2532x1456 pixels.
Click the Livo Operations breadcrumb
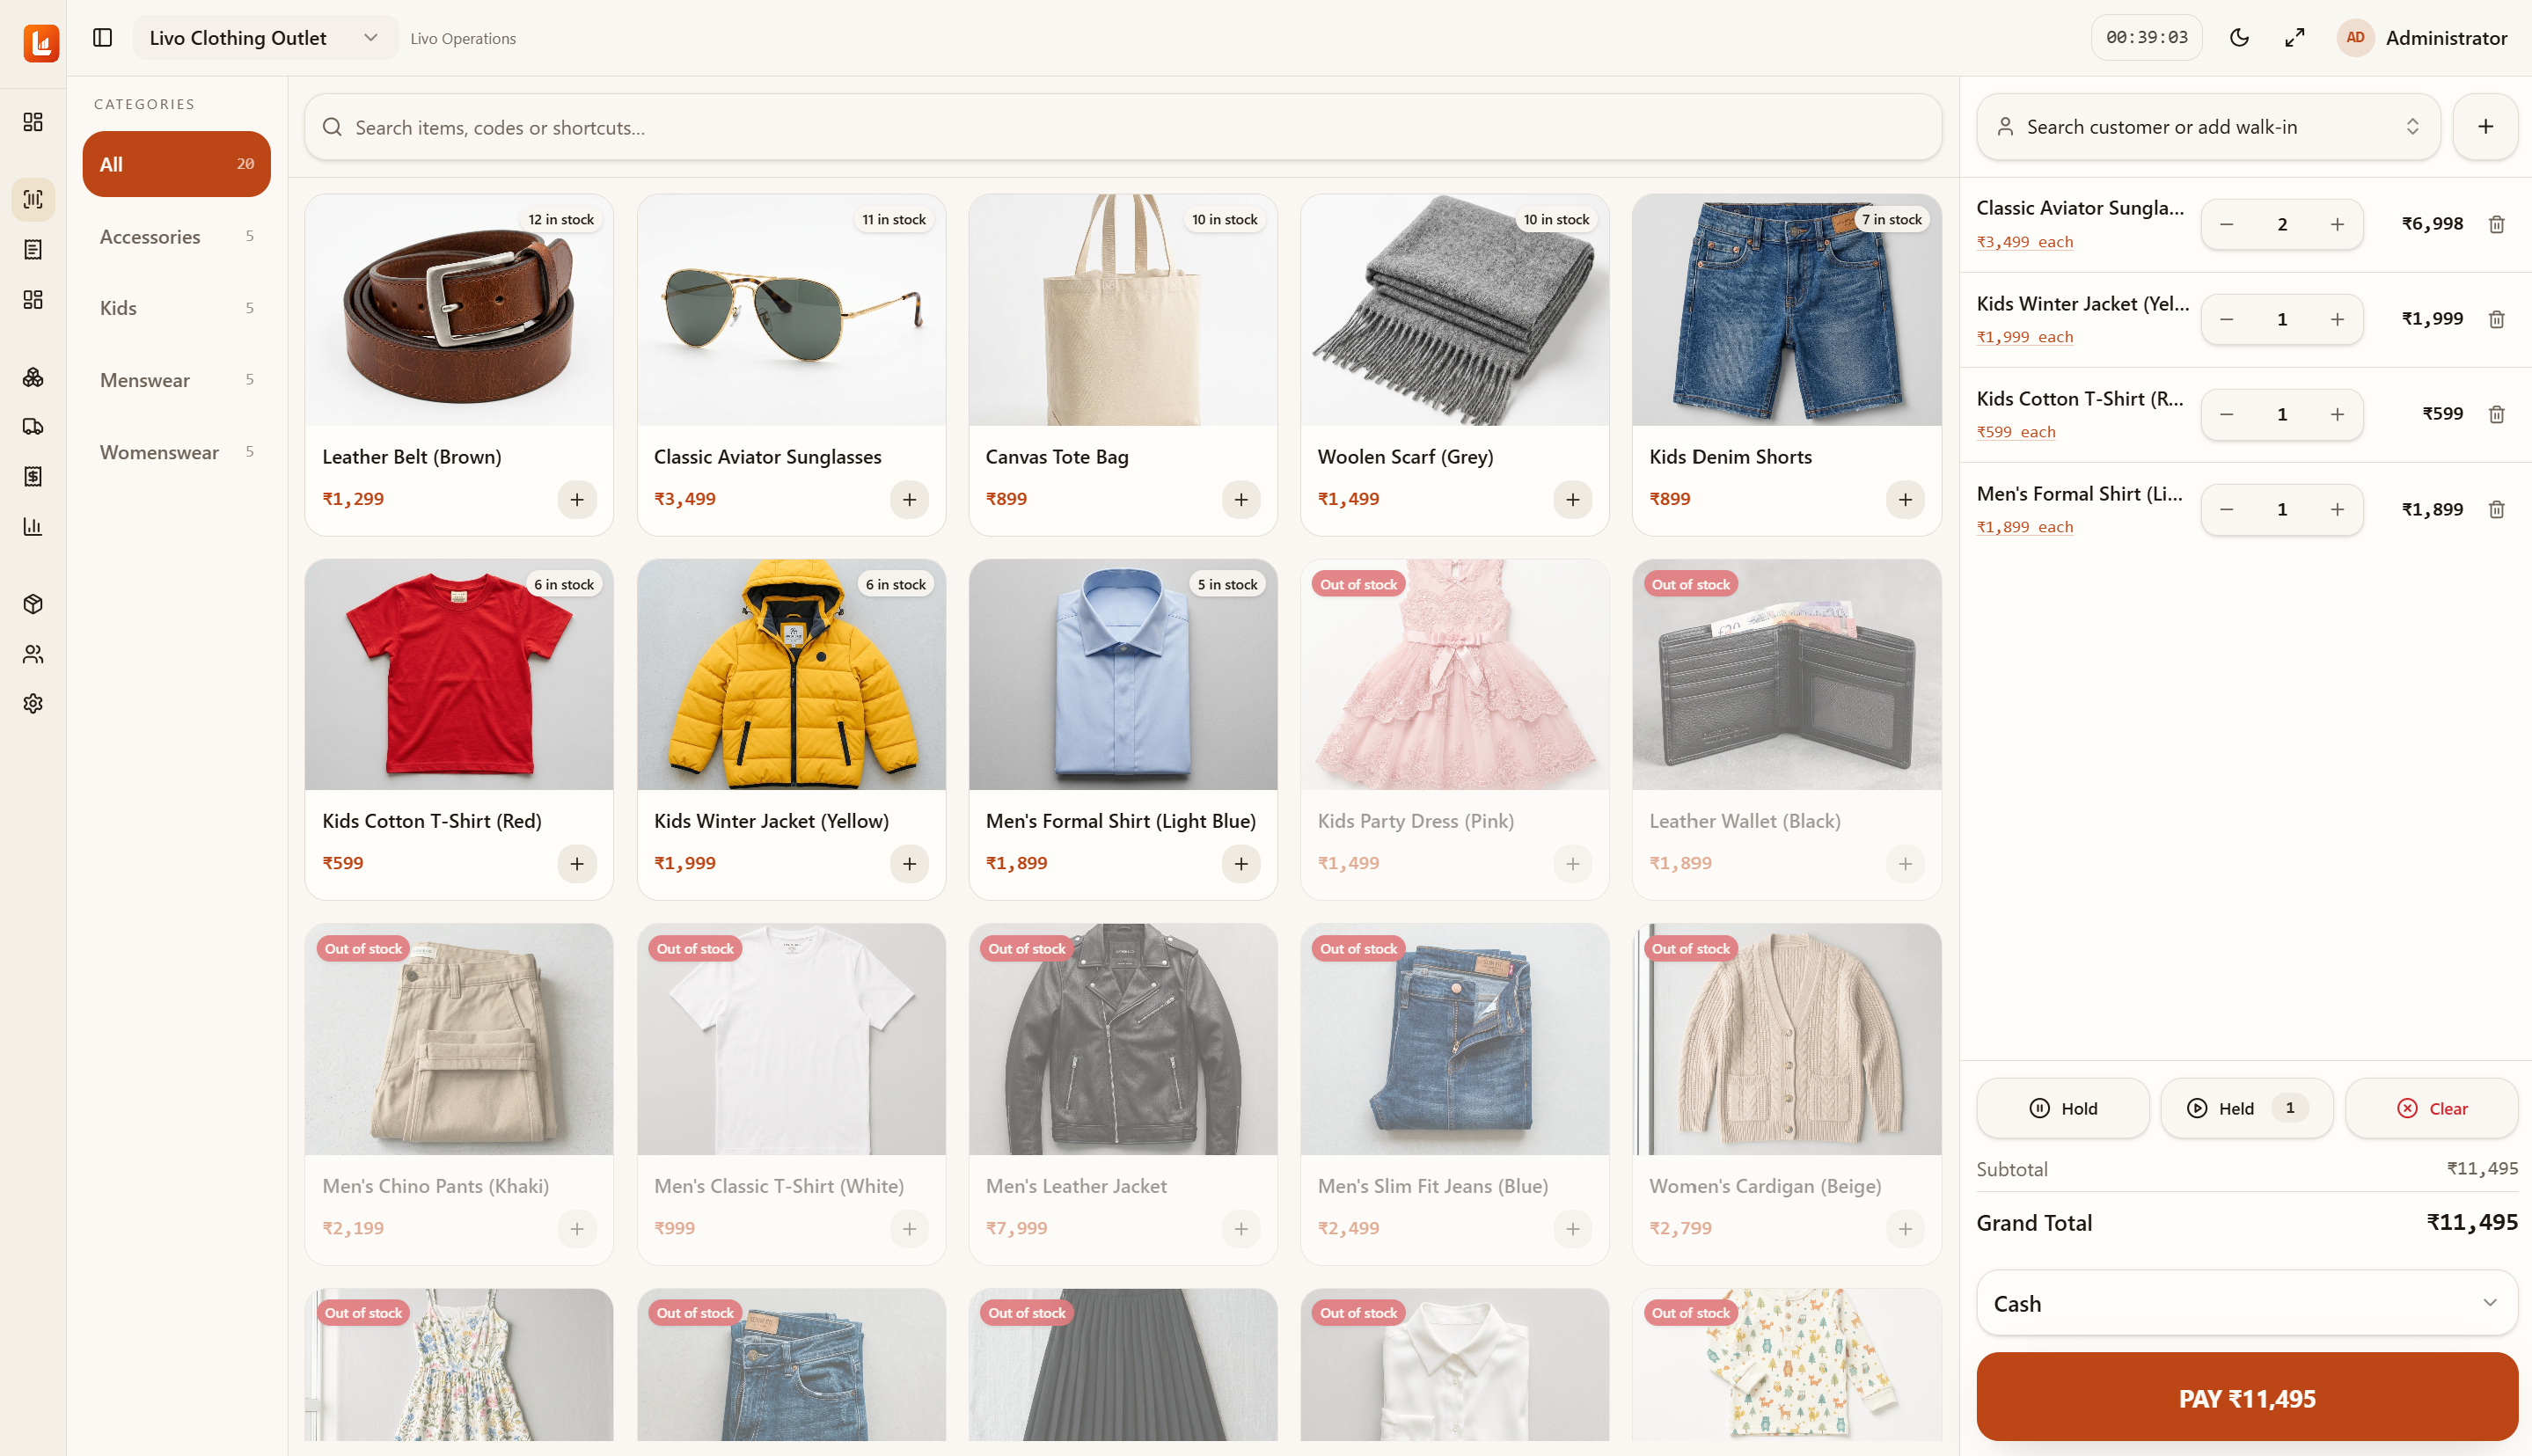[463, 38]
